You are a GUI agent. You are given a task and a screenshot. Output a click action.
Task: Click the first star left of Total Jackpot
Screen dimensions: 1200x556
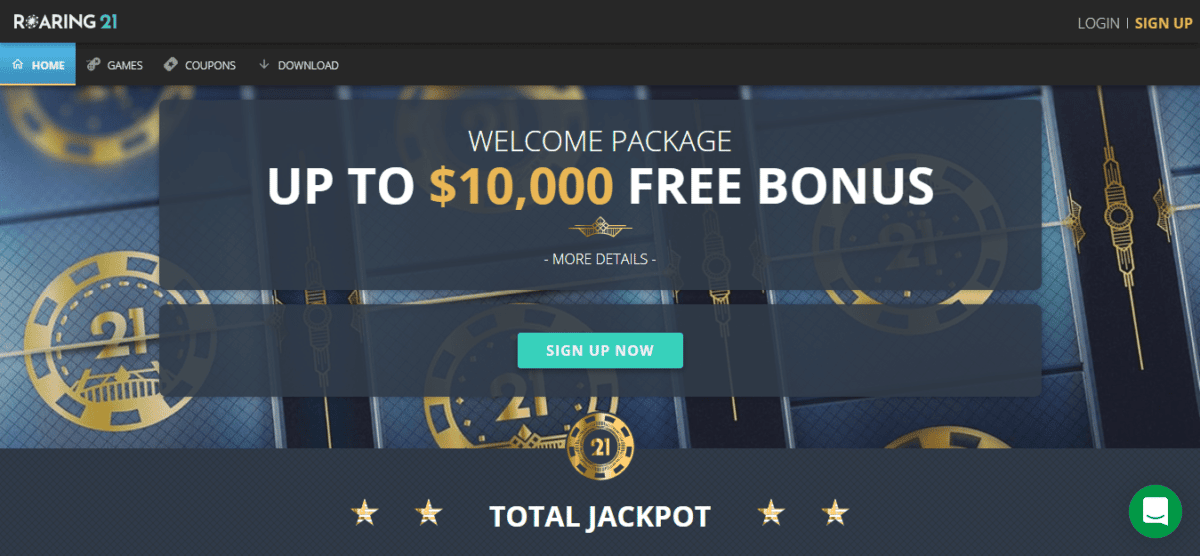[x=365, y=513]
